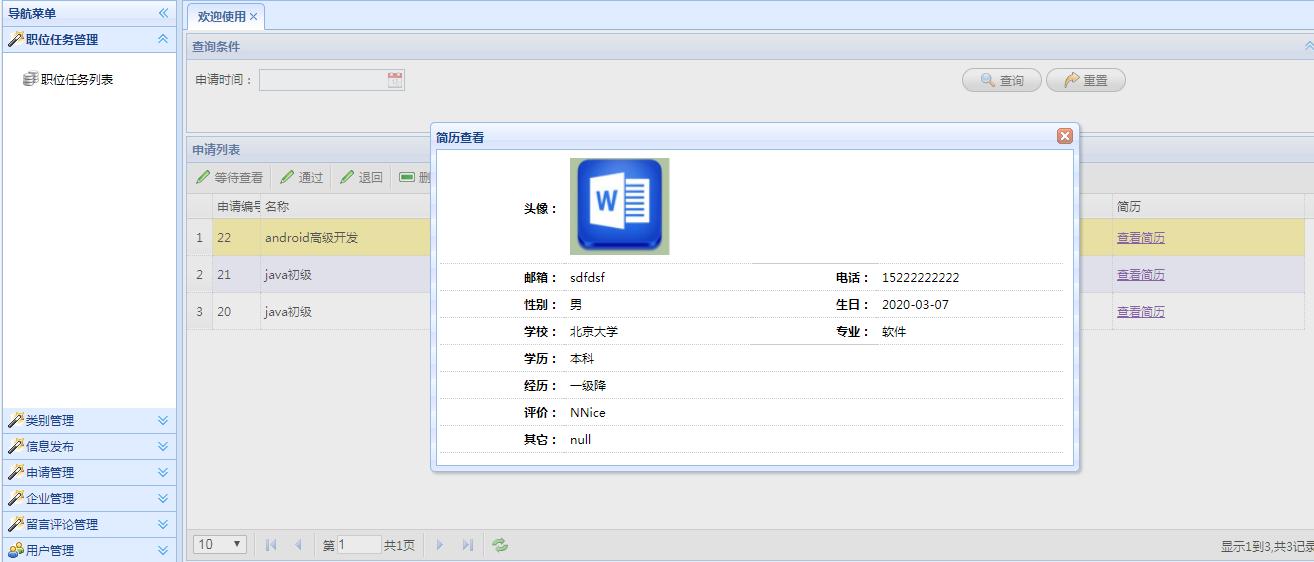
Task: Open the page size dropdown showing 10
Action: 220,544
